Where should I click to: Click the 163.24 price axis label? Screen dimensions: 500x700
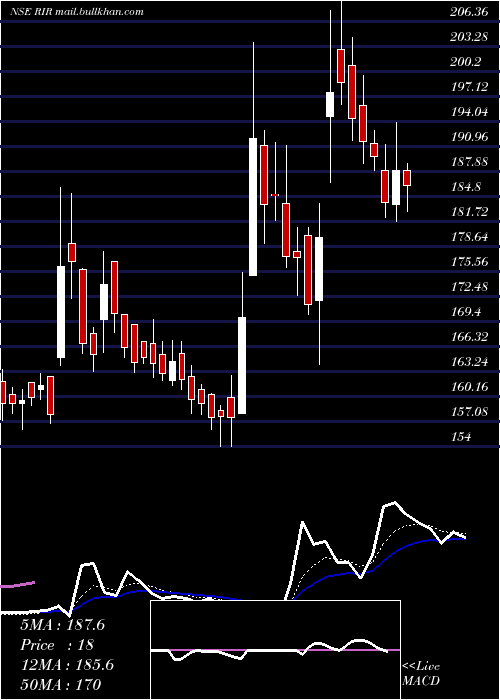(x=469, y=362)
